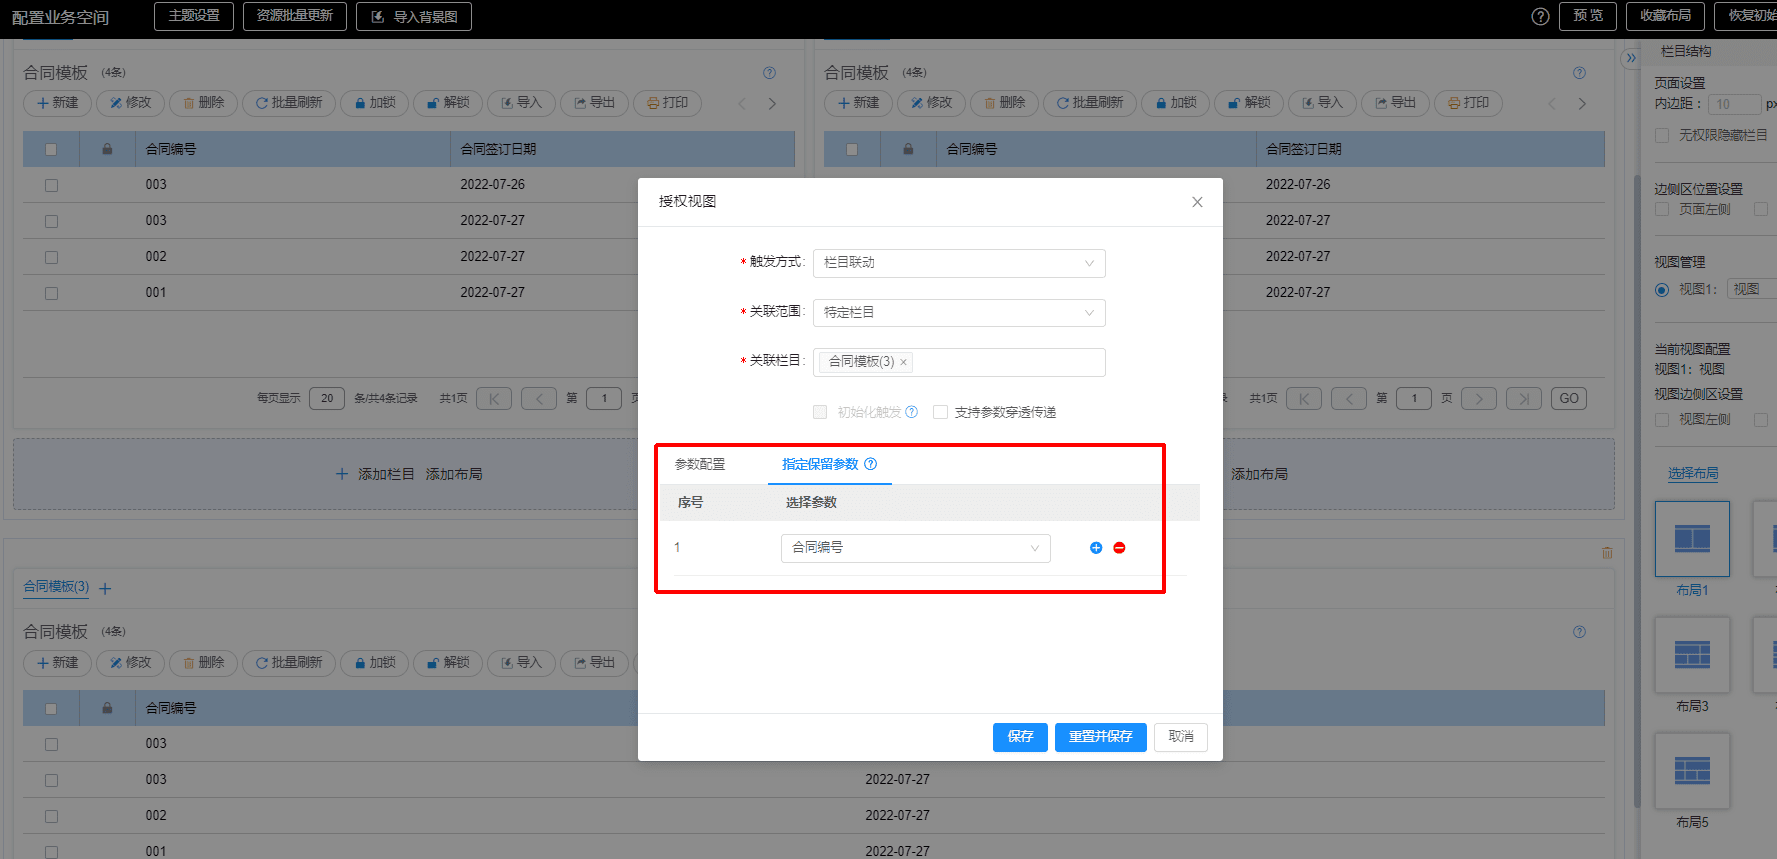Image resolution: width=1777 pixels, height=859 pixels.
Task: Select the 视图1 radio button
Action: click(x=1662, y=290)
